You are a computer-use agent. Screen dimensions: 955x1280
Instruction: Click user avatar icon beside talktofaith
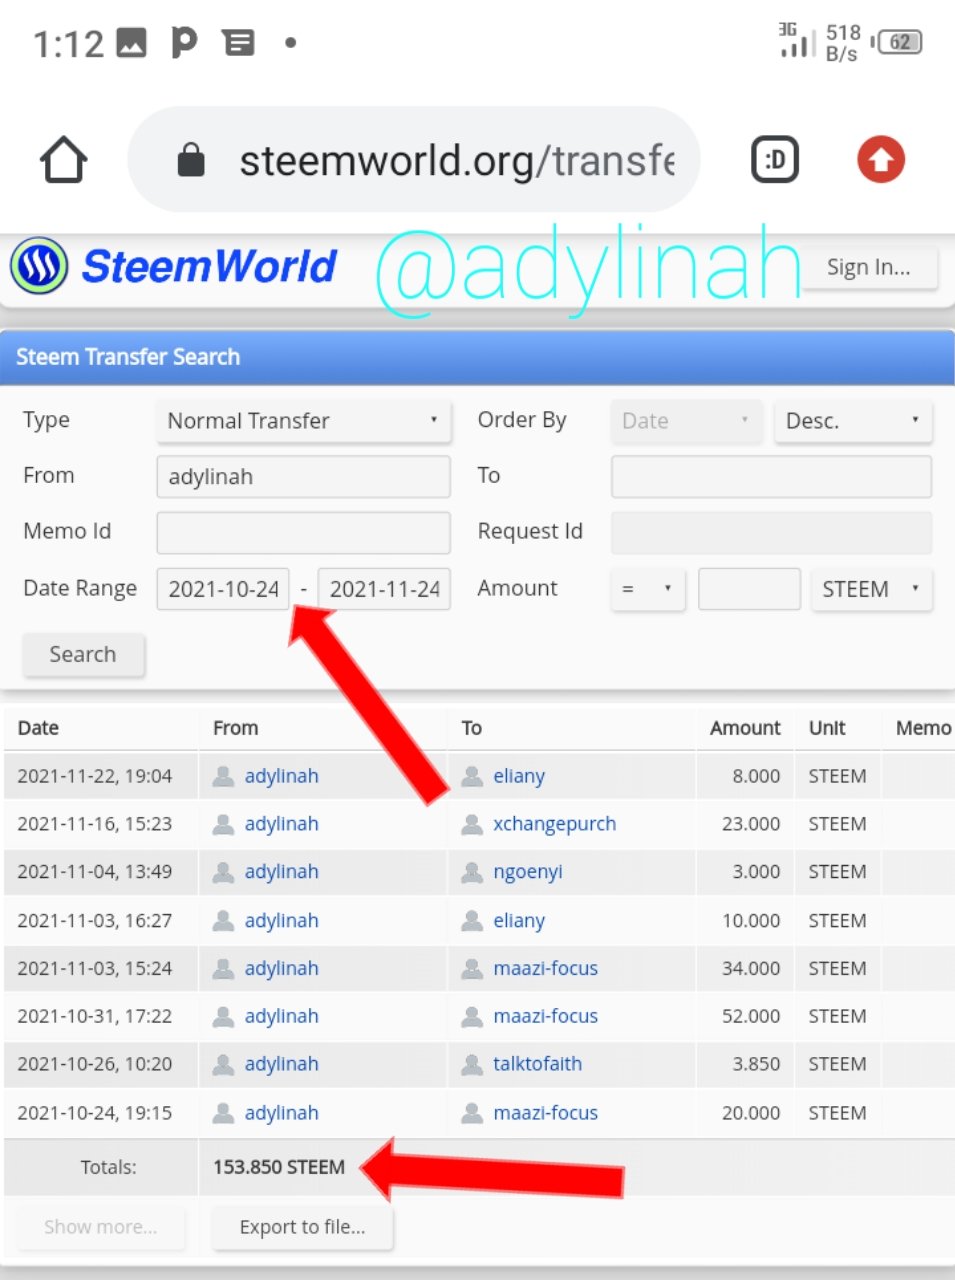click(x=472, y=1064)
